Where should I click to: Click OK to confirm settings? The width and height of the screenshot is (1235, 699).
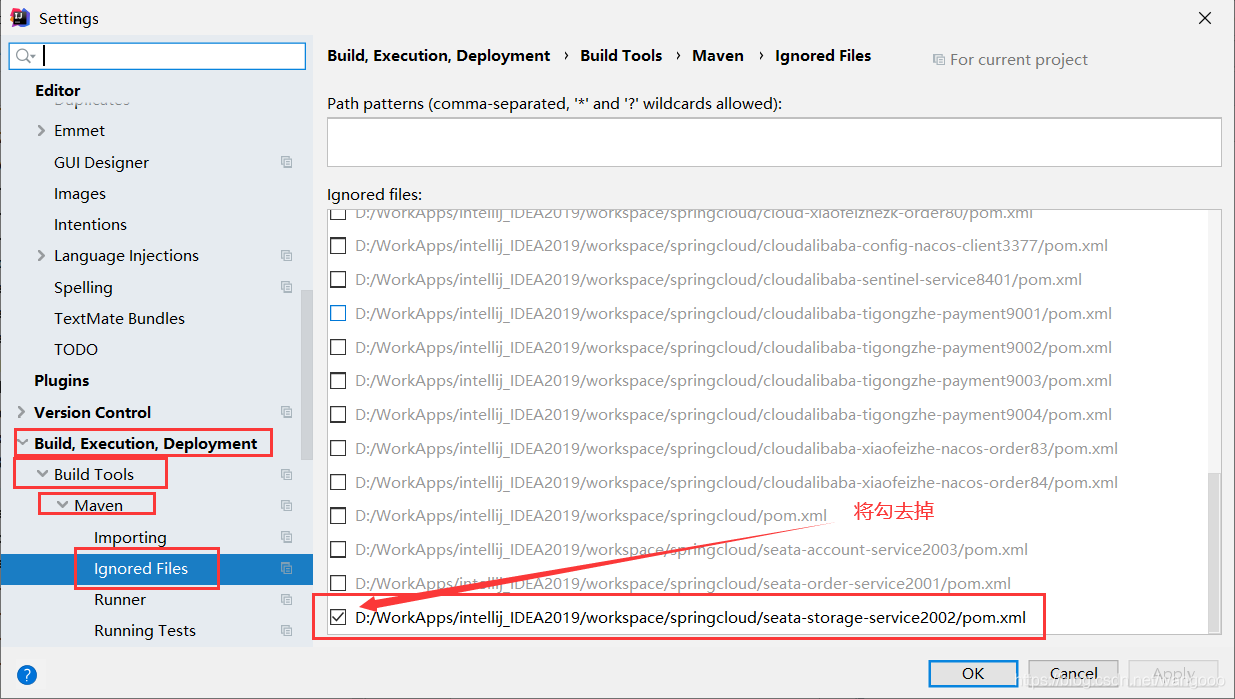tap(973, 673)
